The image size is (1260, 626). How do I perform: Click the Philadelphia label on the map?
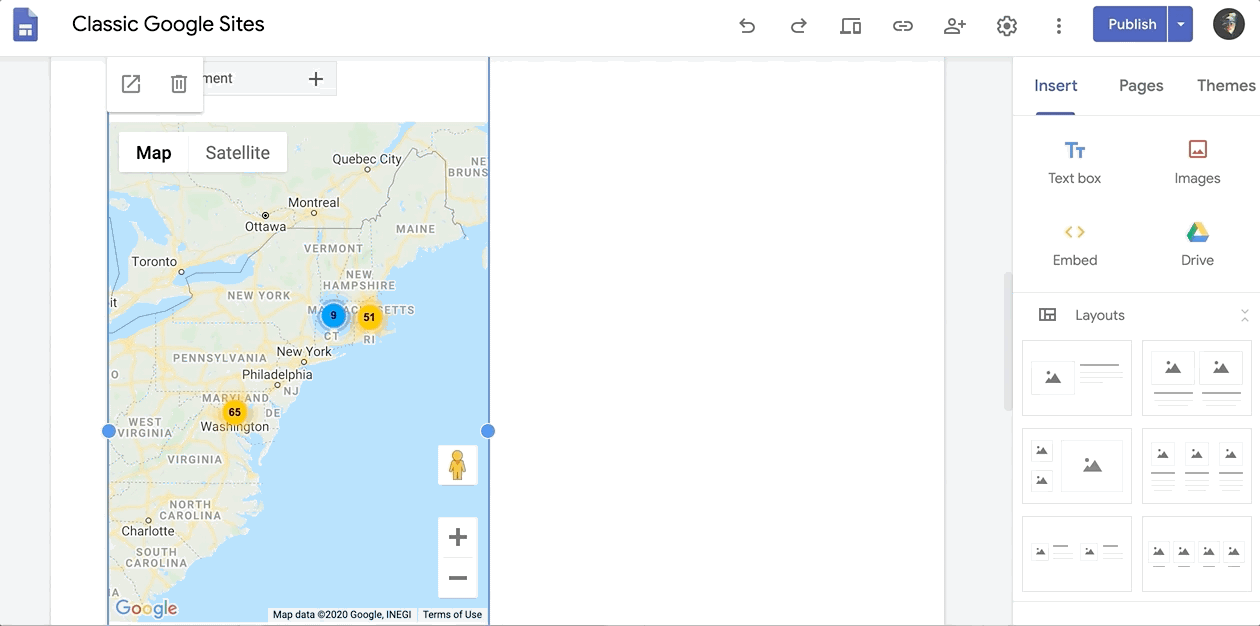coord(277,375)
